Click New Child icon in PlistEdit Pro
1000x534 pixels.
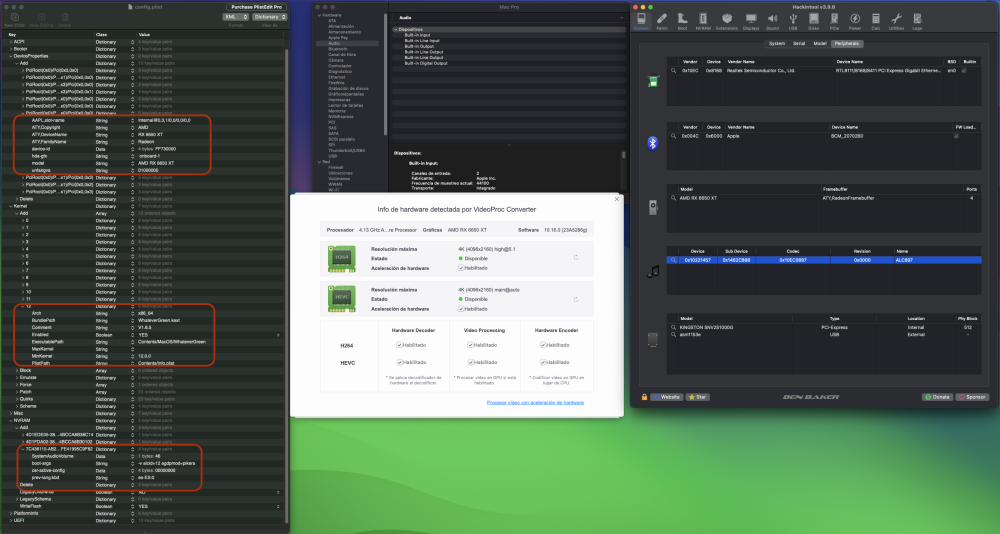pyautogui.click(x=15, y=17)
